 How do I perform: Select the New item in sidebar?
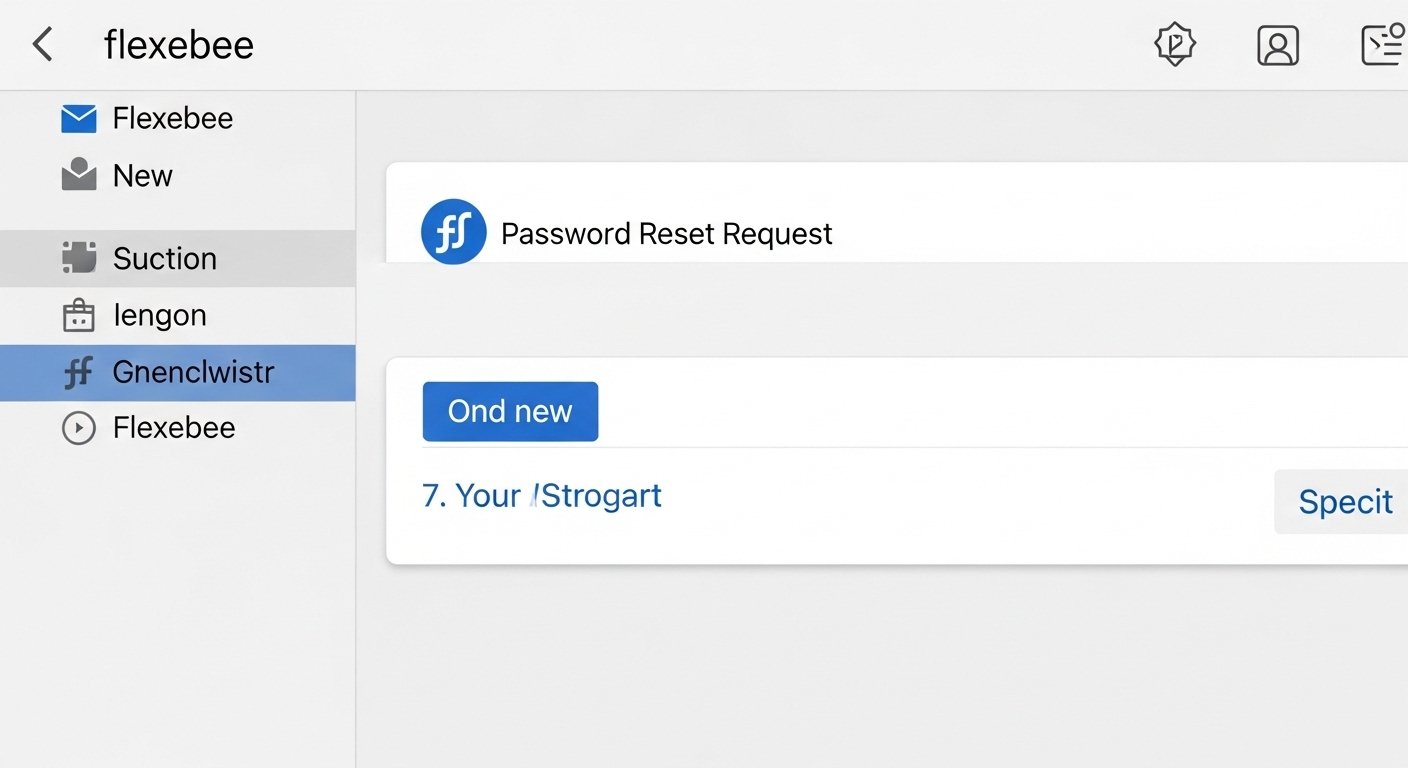pyautogui.click(x=143, y=176)
